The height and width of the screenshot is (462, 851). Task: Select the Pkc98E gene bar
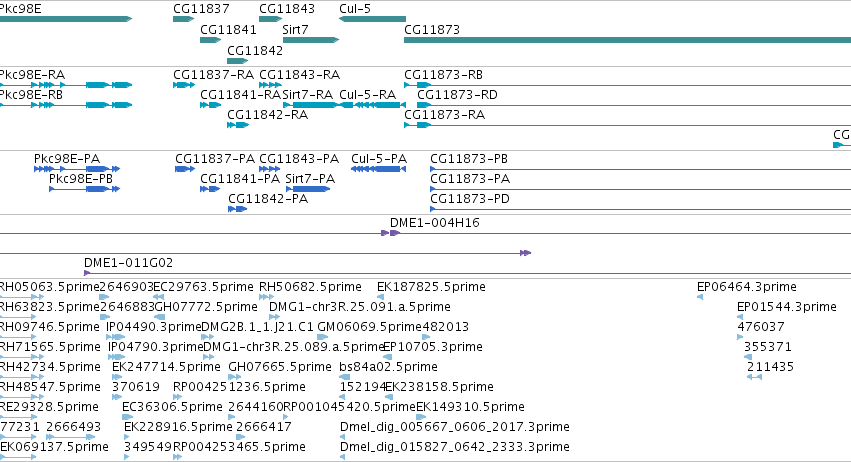click(x=66, y=19)
